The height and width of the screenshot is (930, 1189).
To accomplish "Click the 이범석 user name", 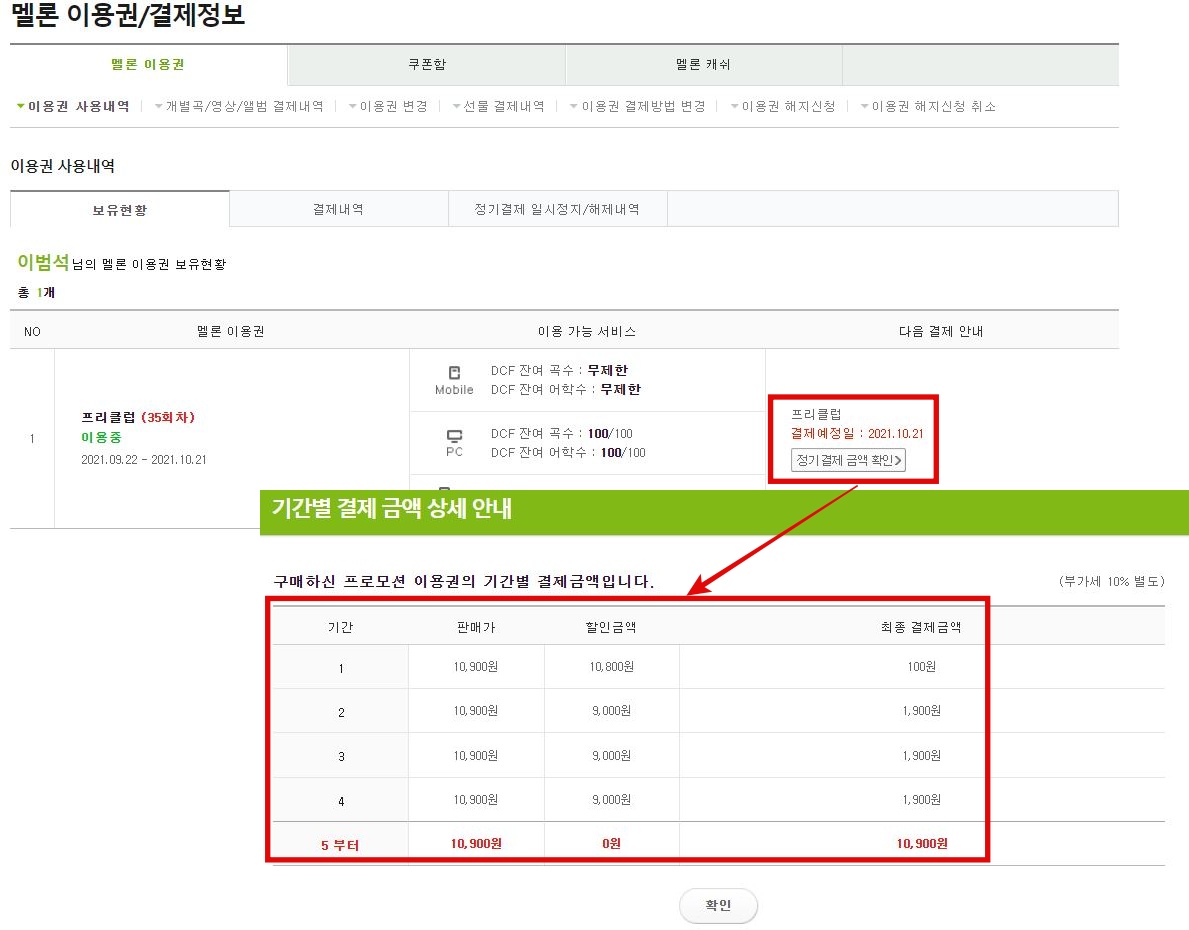I will [x=43, y=262].
